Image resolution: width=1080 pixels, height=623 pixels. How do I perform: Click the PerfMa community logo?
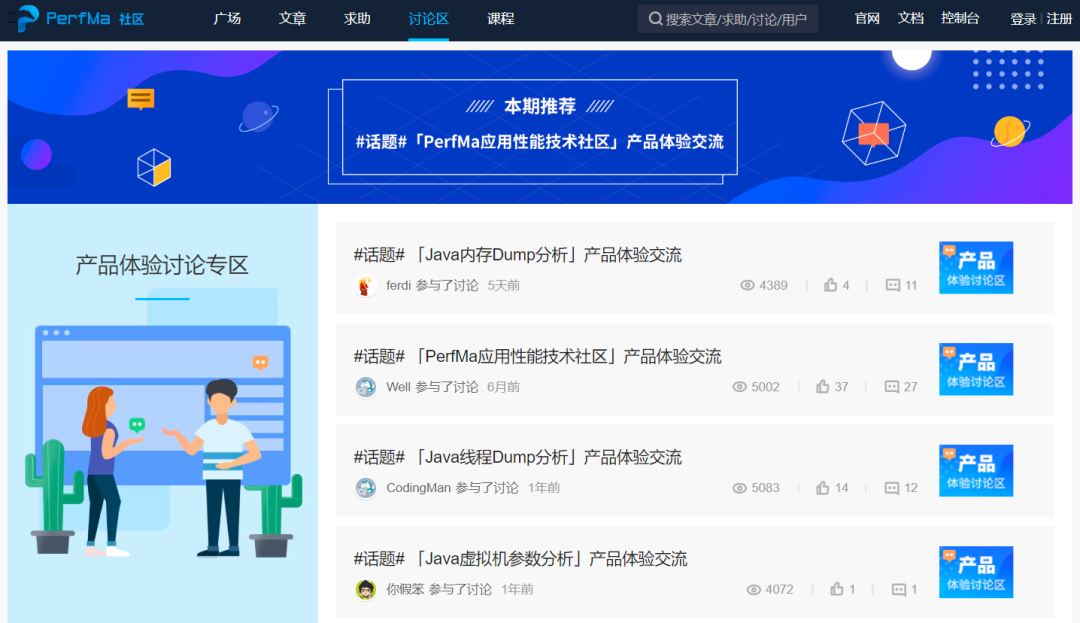click(x=80, y=18)
